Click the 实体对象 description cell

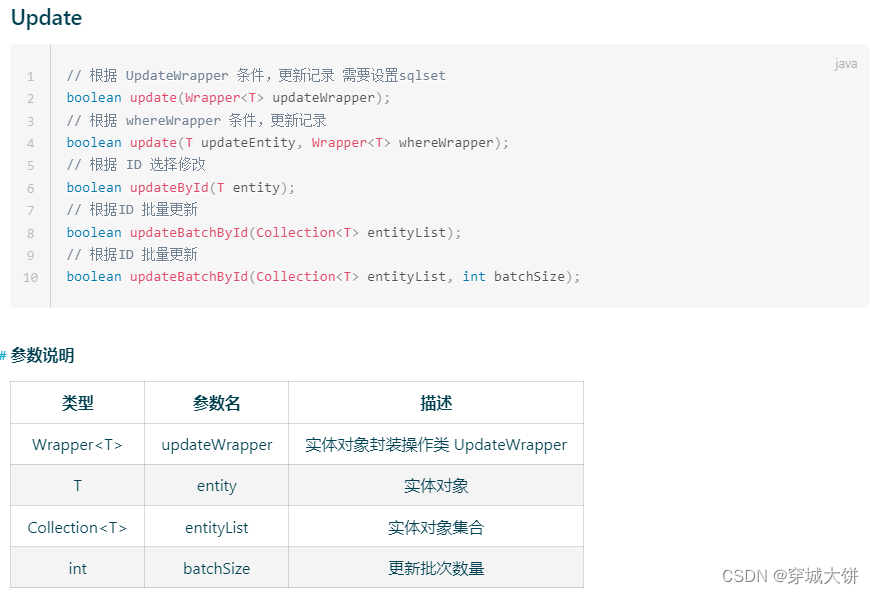point(436,486)
